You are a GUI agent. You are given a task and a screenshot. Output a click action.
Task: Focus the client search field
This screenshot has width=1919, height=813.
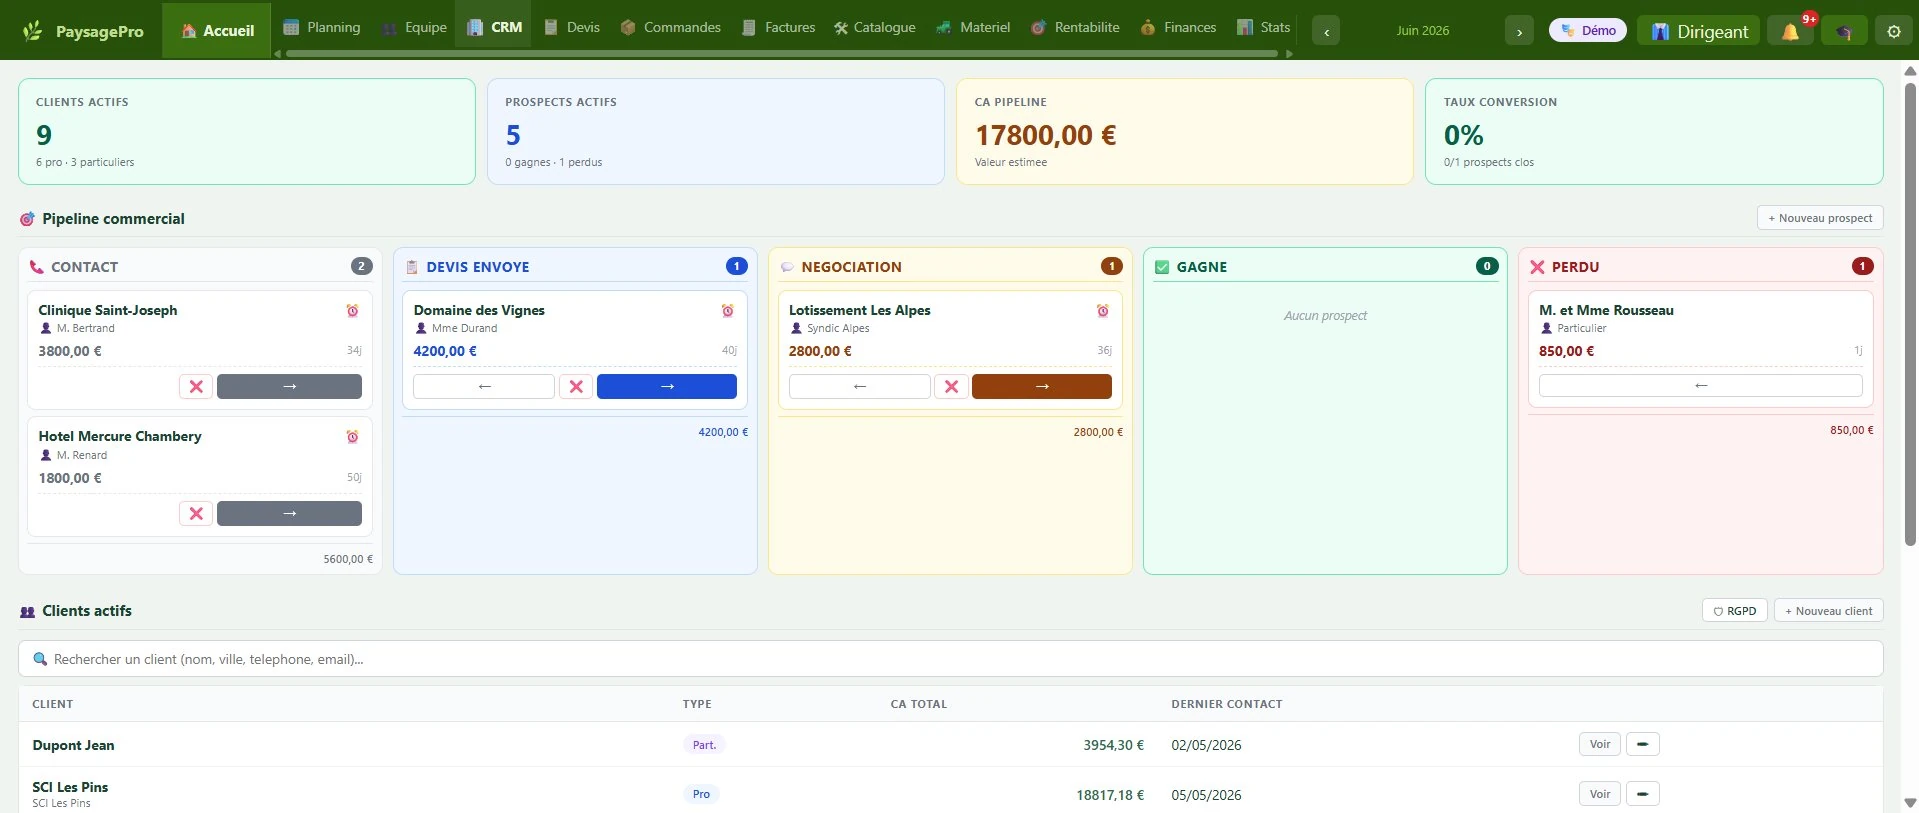[x=951, y=659]
